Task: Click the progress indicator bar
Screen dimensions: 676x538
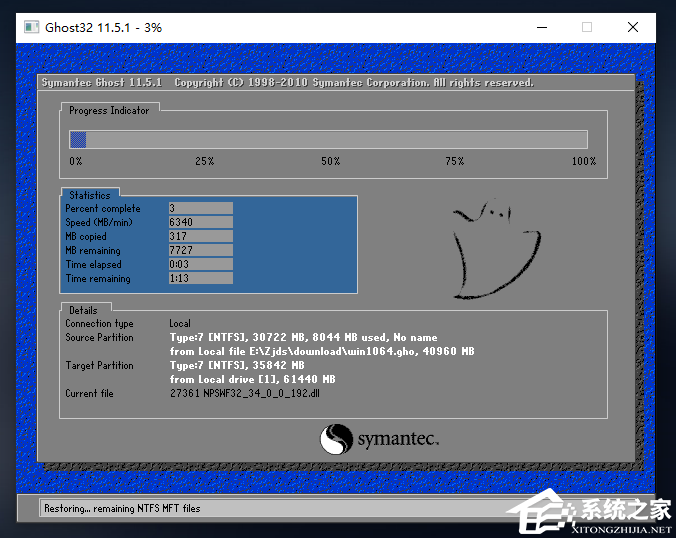Action: click(x=328, y=140)
